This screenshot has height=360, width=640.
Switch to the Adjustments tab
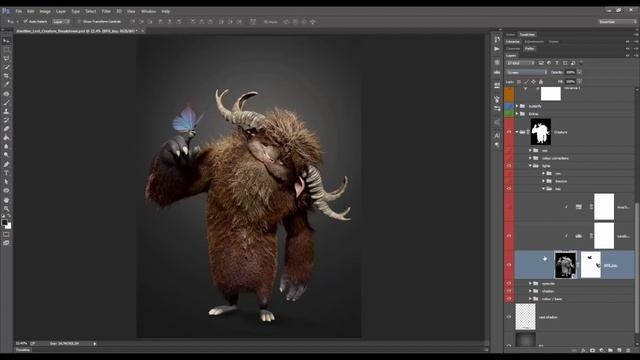pyautogui.click(x=534, y=42)
